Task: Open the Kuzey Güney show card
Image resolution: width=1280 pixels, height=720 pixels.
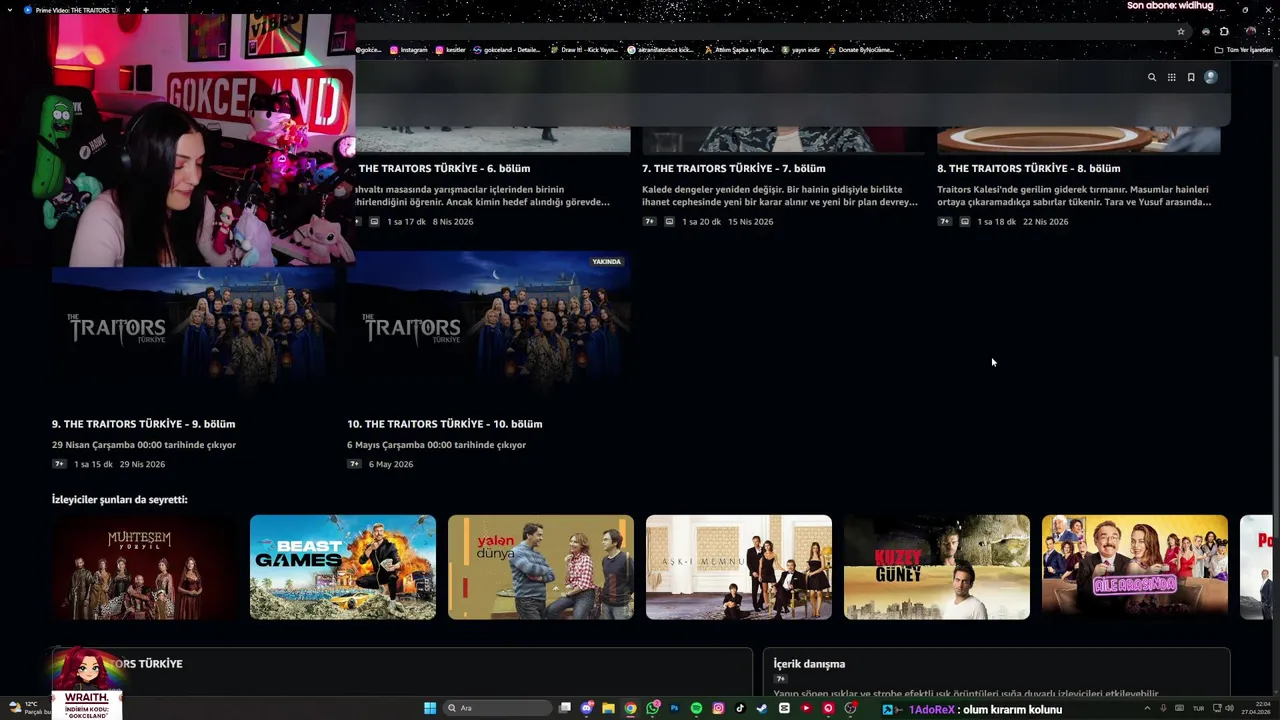Action: click(x=937, y=567)
